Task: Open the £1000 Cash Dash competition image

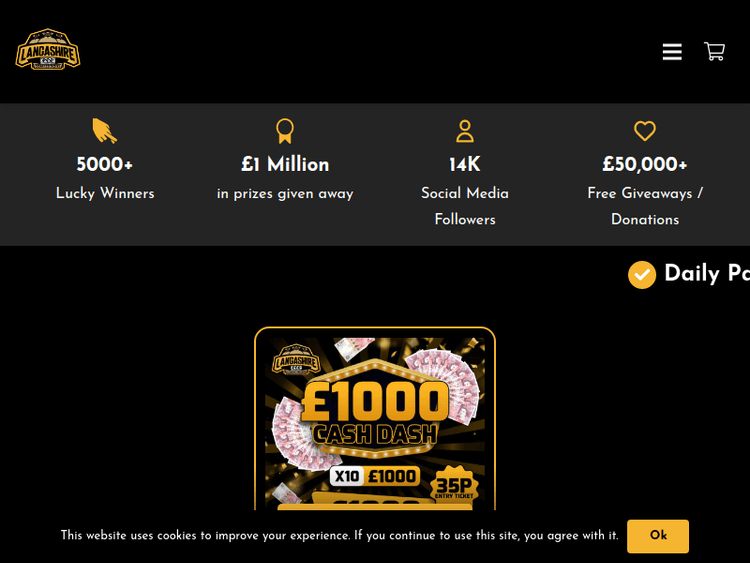Action: point(375,419)
